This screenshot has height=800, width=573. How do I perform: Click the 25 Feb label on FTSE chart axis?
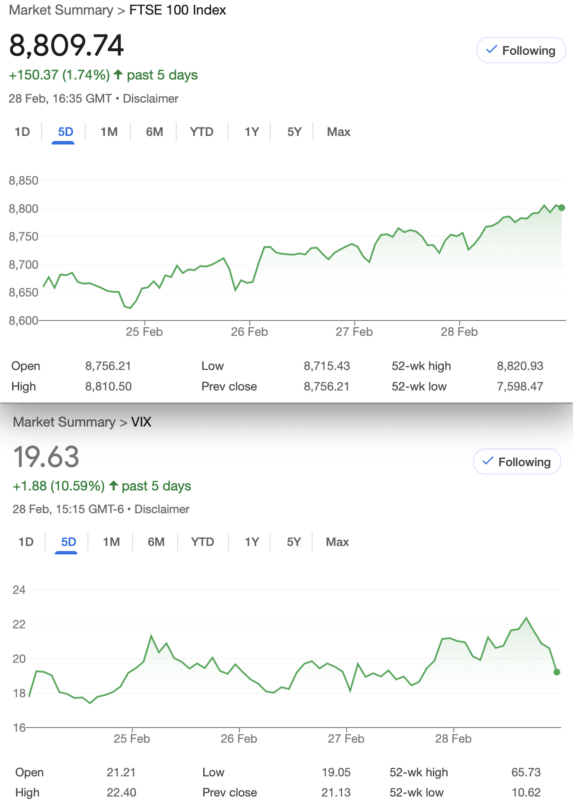coord(144,332)
